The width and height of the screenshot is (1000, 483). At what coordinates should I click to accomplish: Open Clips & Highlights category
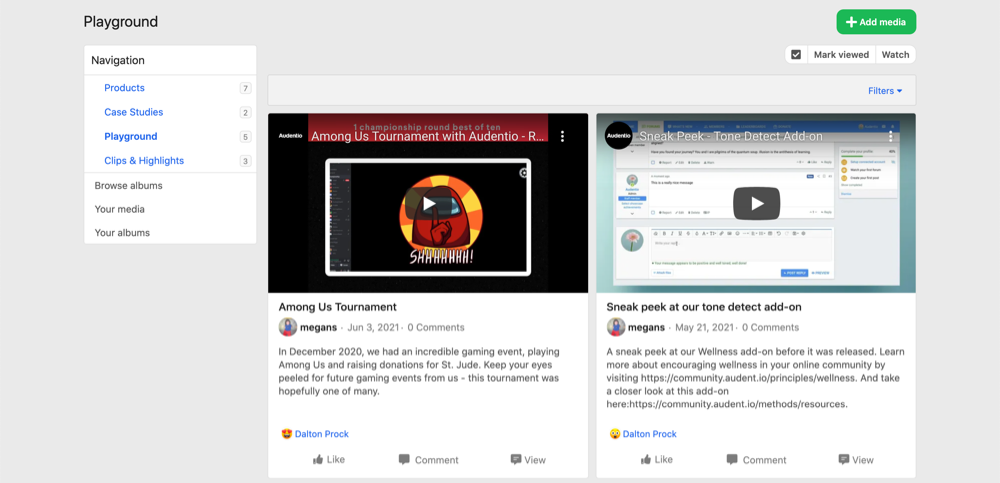coord(144,161)
